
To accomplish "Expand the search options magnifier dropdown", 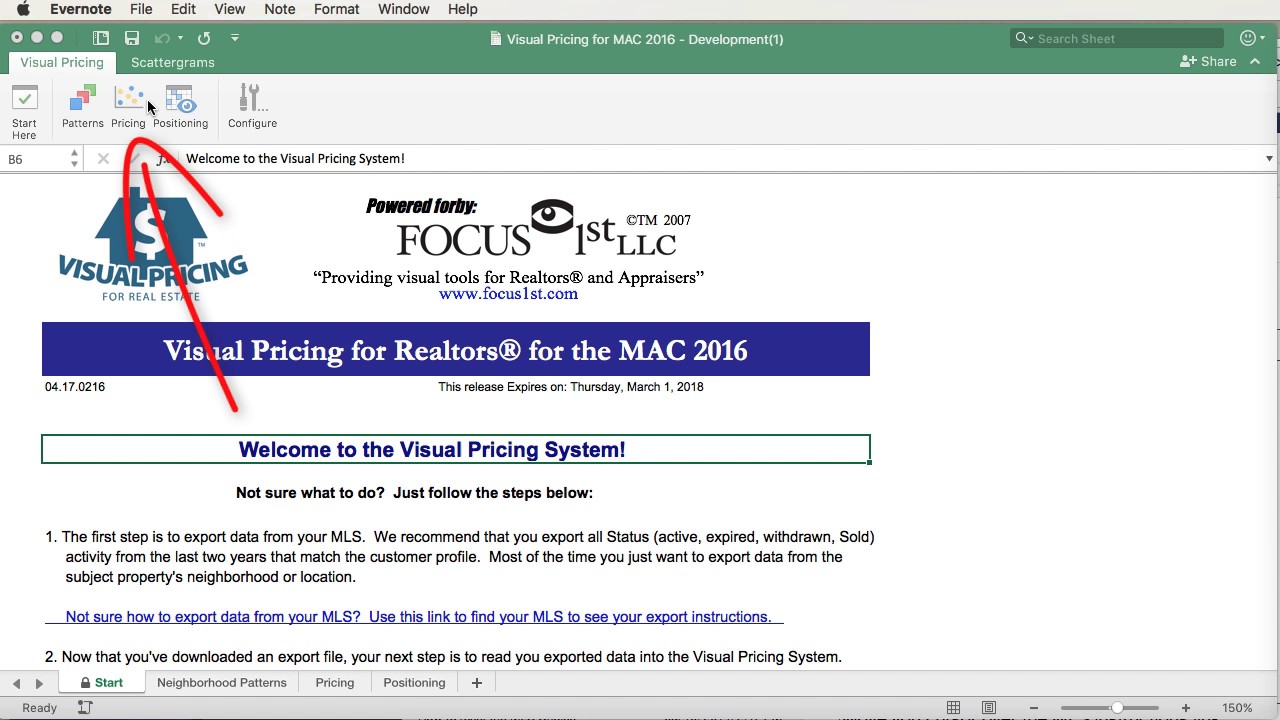I will (1024, 38).
